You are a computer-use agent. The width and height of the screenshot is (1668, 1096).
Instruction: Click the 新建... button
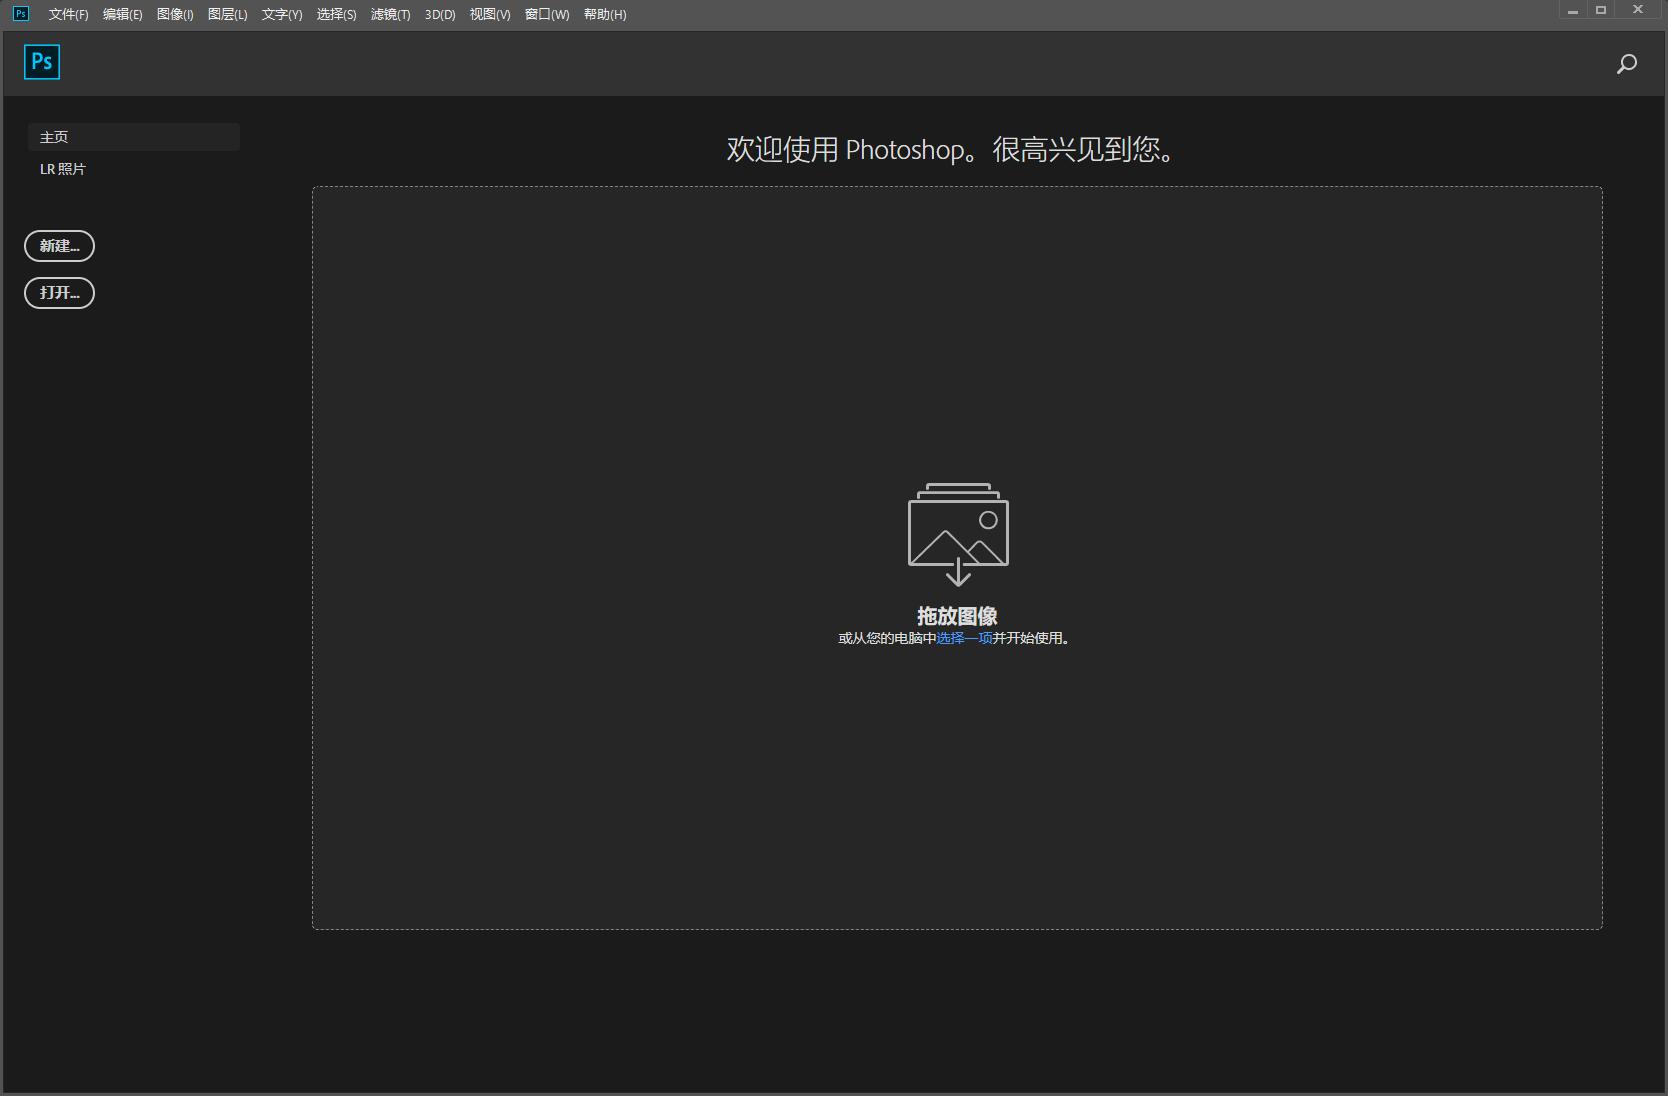point(59,246)
